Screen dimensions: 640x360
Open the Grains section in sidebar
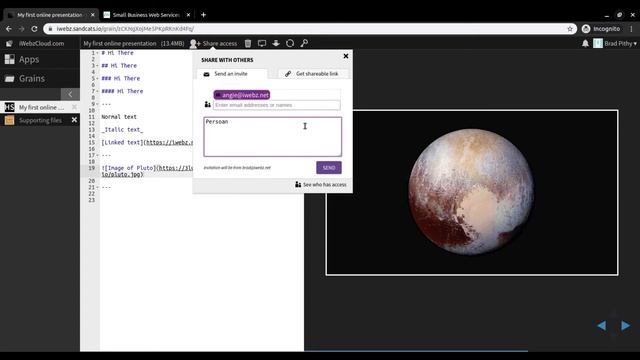pyautogui.click(x=40, y=78)
